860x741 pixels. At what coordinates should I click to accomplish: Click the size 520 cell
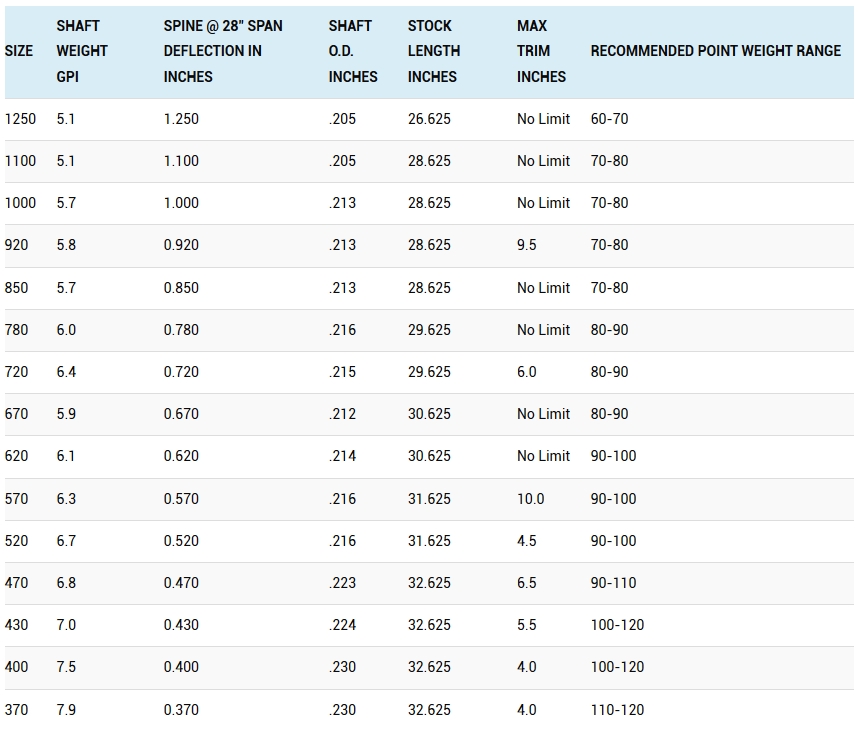coord(16,541)
